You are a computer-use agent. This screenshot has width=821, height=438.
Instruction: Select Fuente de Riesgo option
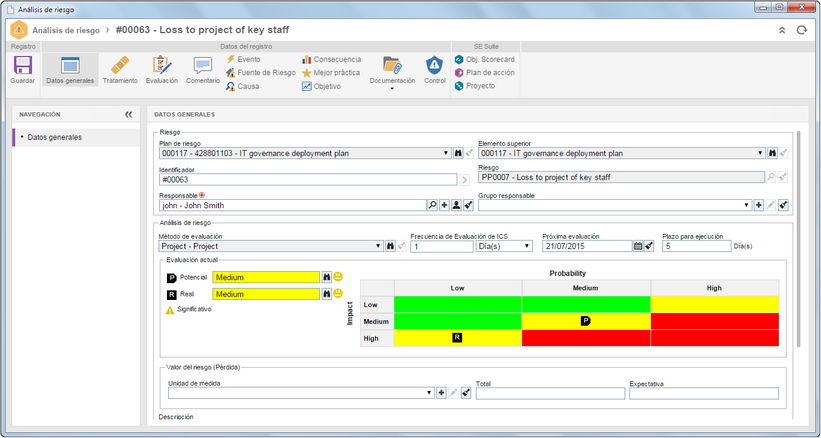click(261, 73)
